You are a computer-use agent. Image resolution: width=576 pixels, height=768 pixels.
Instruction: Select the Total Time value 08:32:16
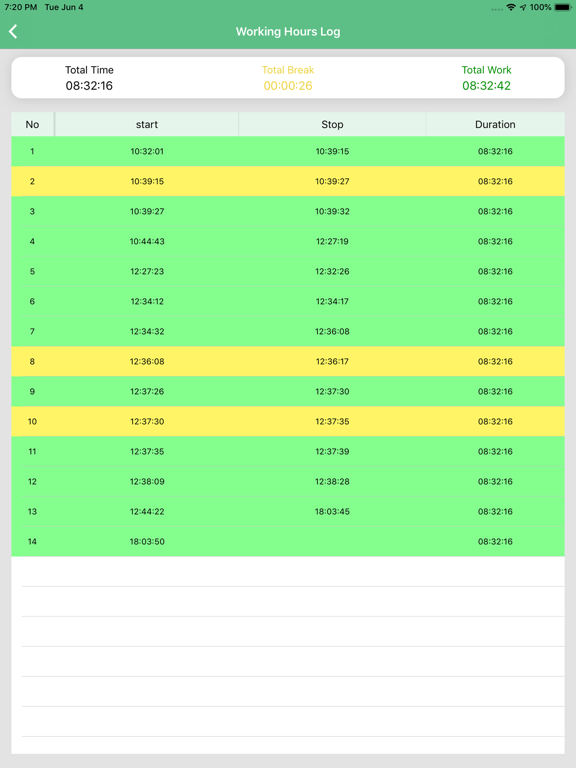click(89, 86)
